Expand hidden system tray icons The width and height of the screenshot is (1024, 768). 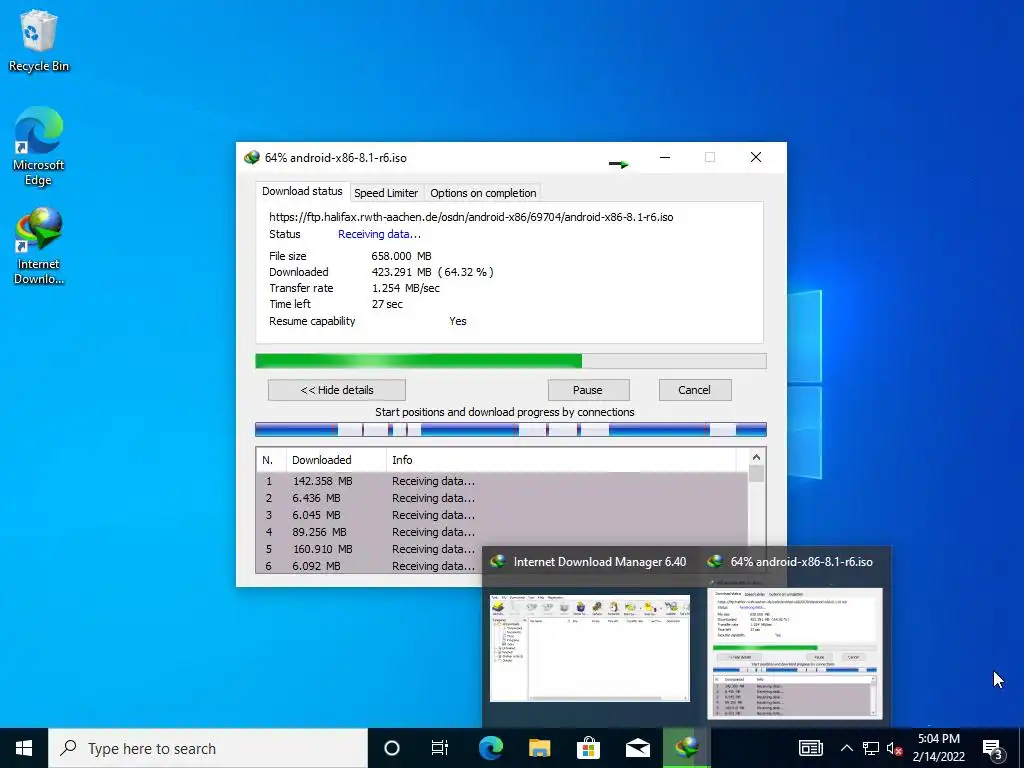click(846, 748)
